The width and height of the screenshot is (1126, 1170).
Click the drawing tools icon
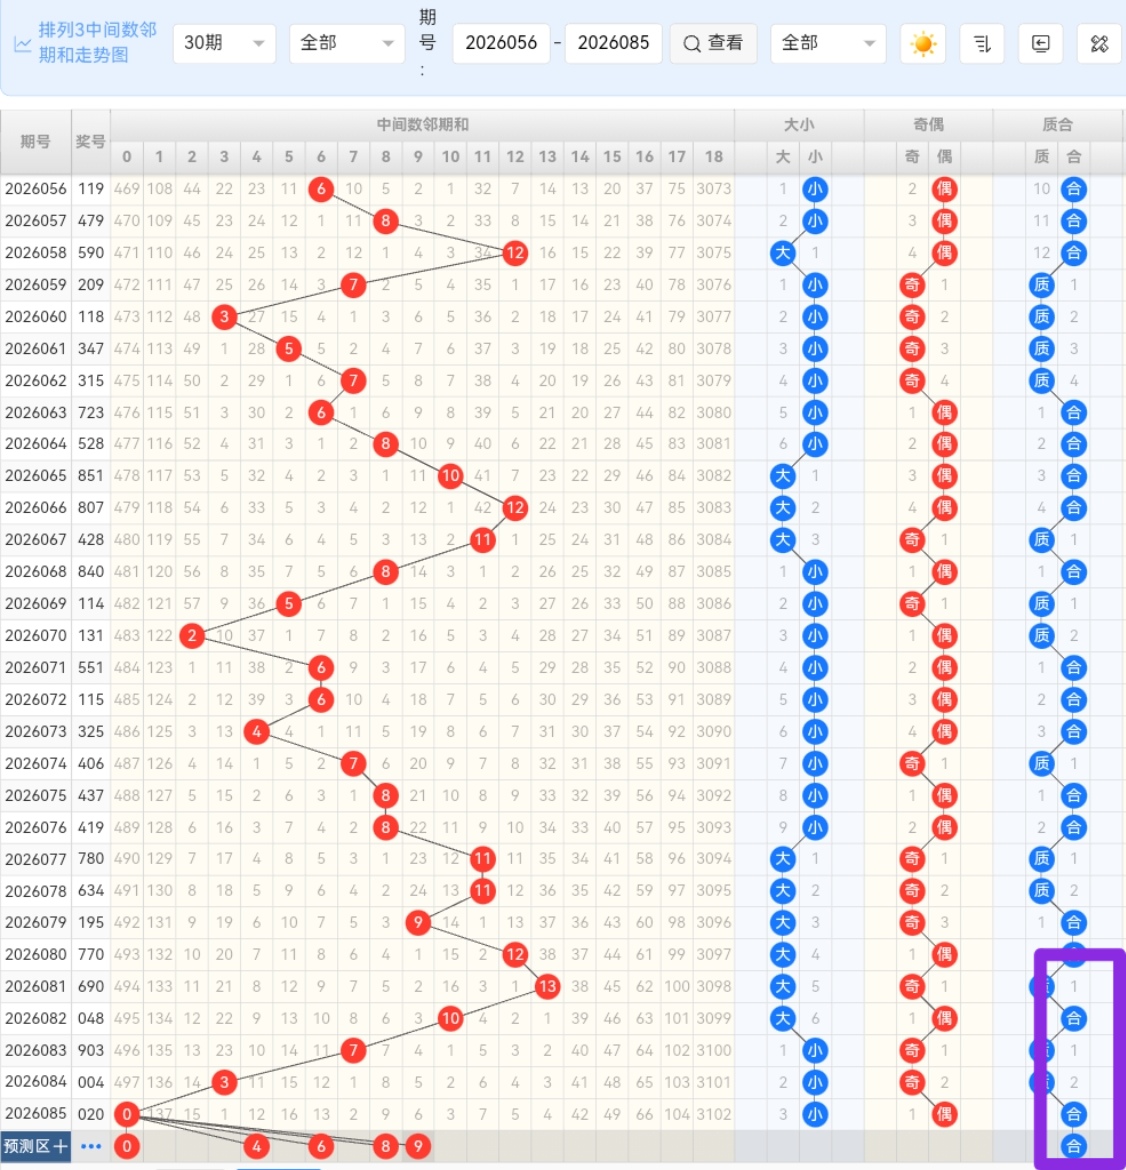point(1099,43)
